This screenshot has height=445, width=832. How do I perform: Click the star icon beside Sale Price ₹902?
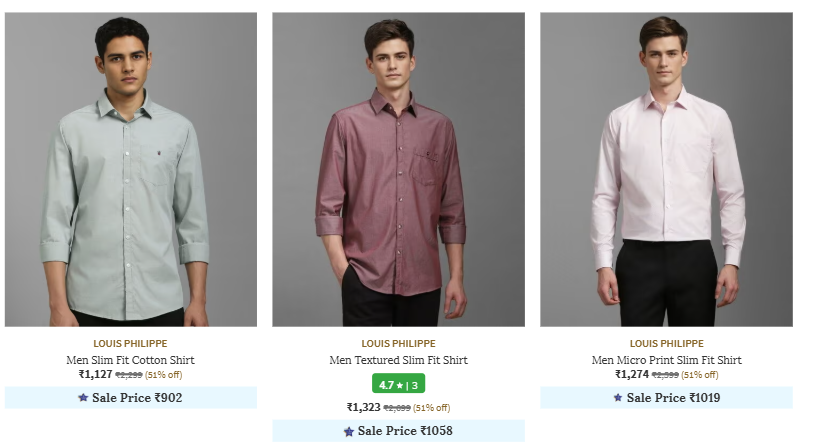point(83,398)
